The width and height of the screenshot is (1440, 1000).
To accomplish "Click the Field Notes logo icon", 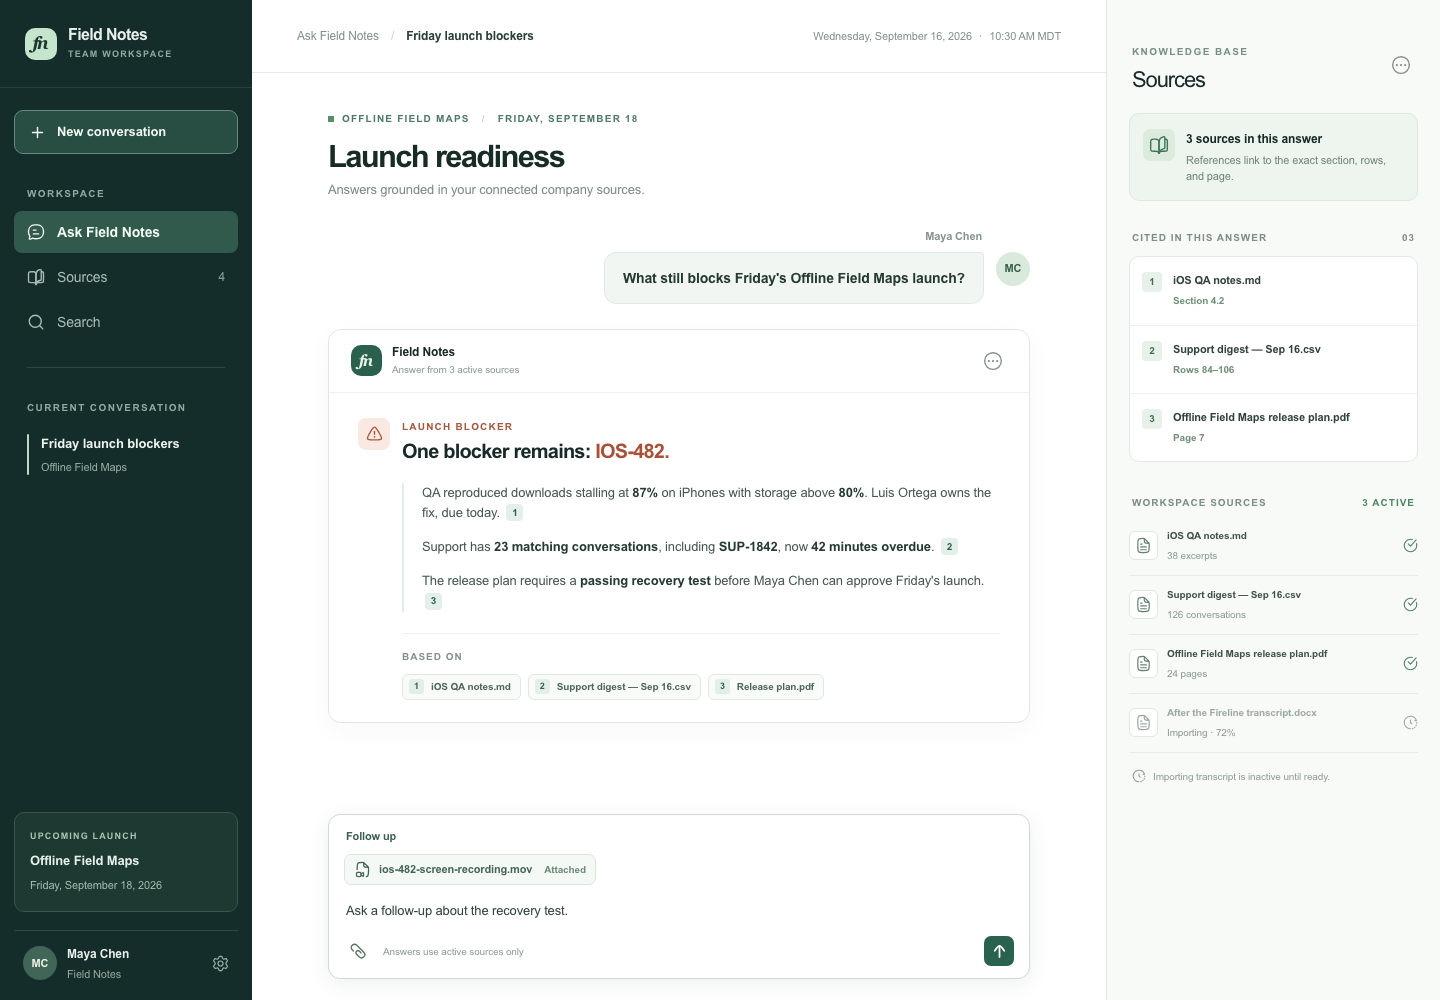I will (41, 43).
